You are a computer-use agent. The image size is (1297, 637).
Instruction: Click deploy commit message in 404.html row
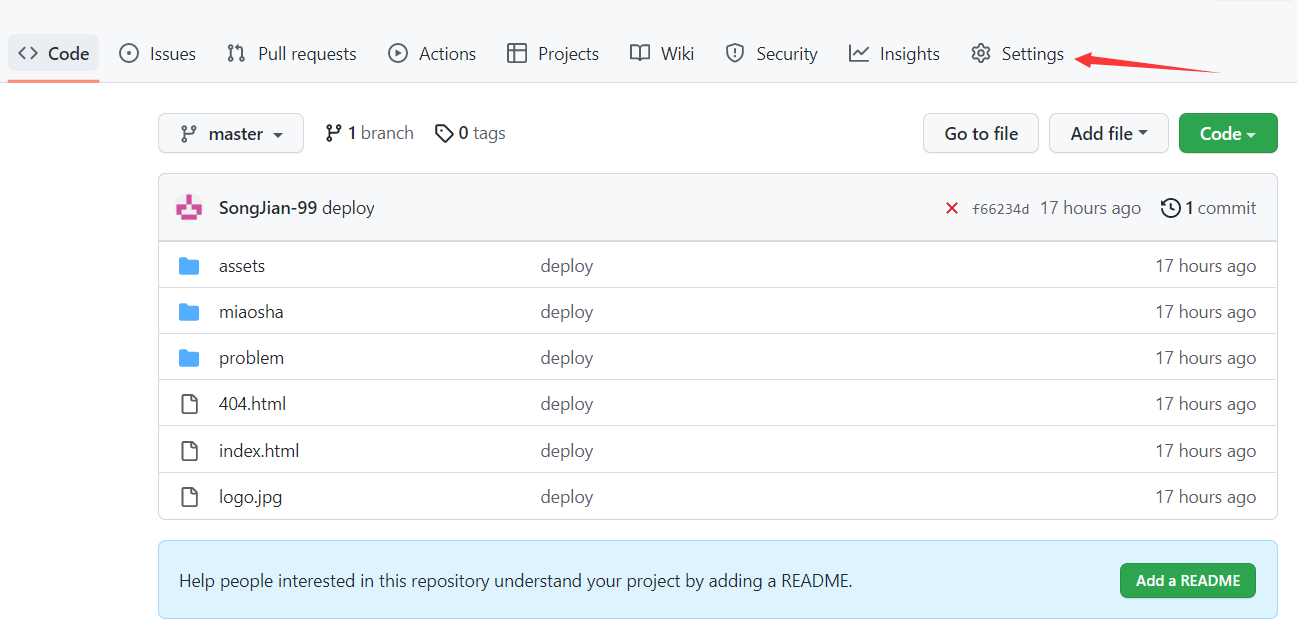(x=567, y=404)
